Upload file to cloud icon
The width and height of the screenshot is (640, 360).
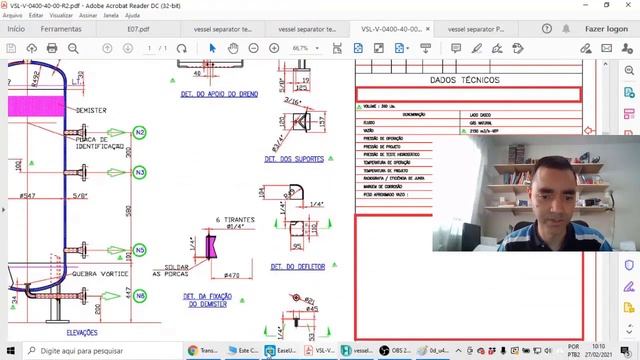tap(31, 48)
